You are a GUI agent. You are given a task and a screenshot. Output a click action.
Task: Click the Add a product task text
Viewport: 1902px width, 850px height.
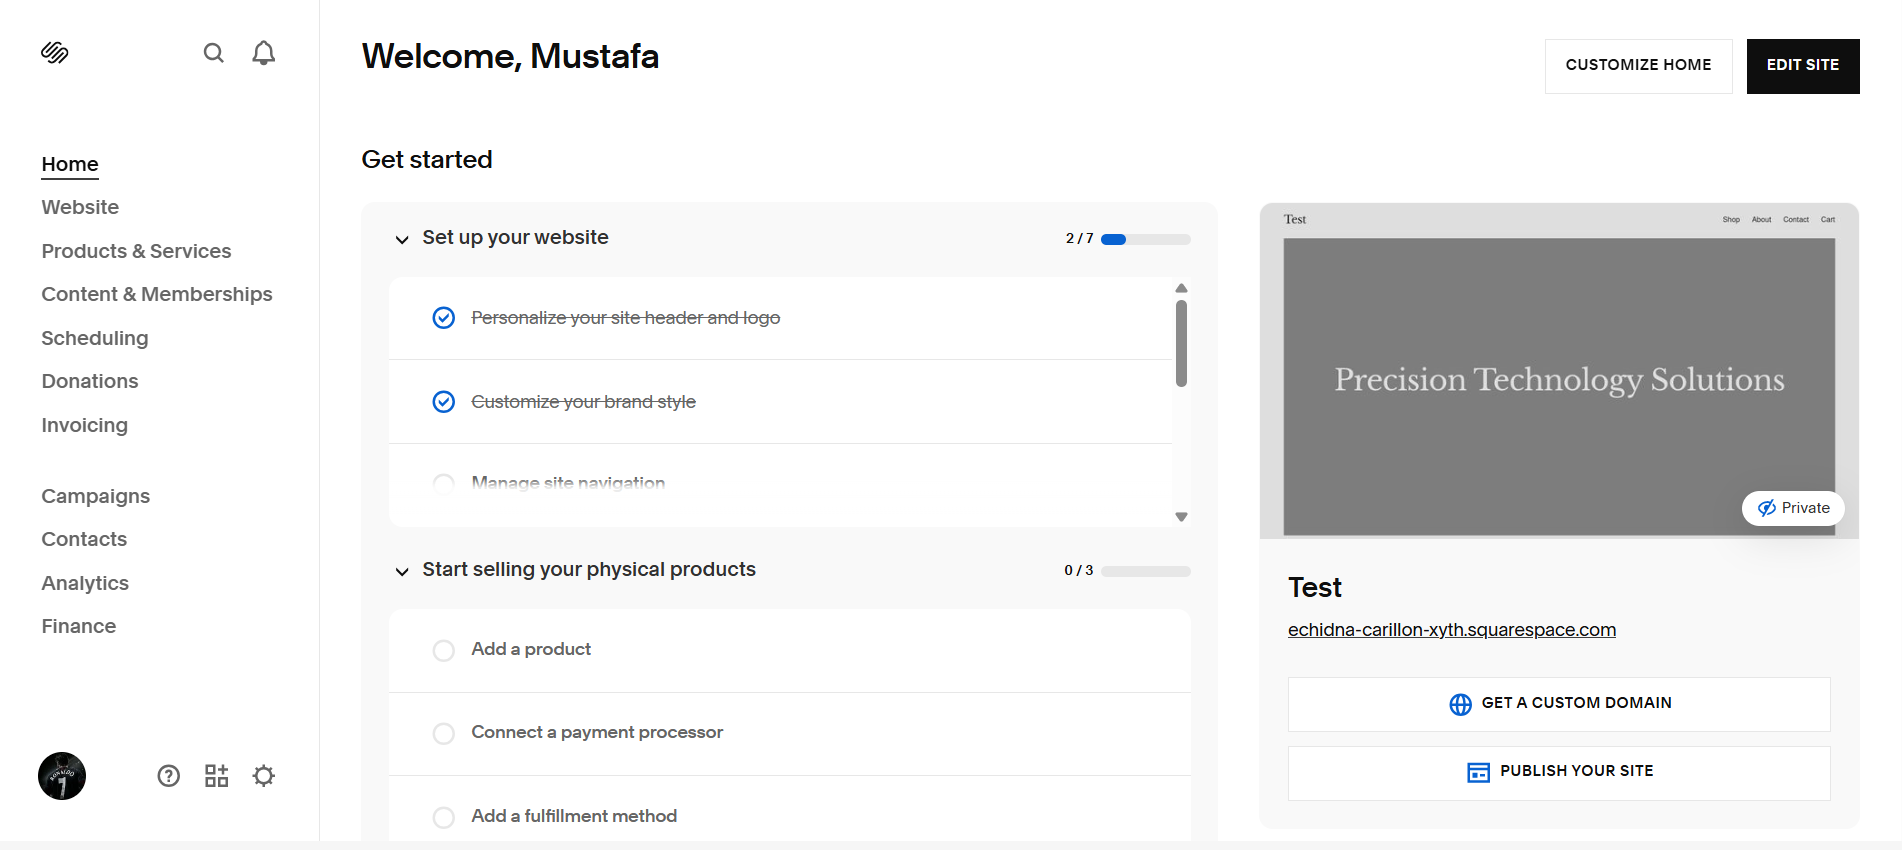[531, 650]
